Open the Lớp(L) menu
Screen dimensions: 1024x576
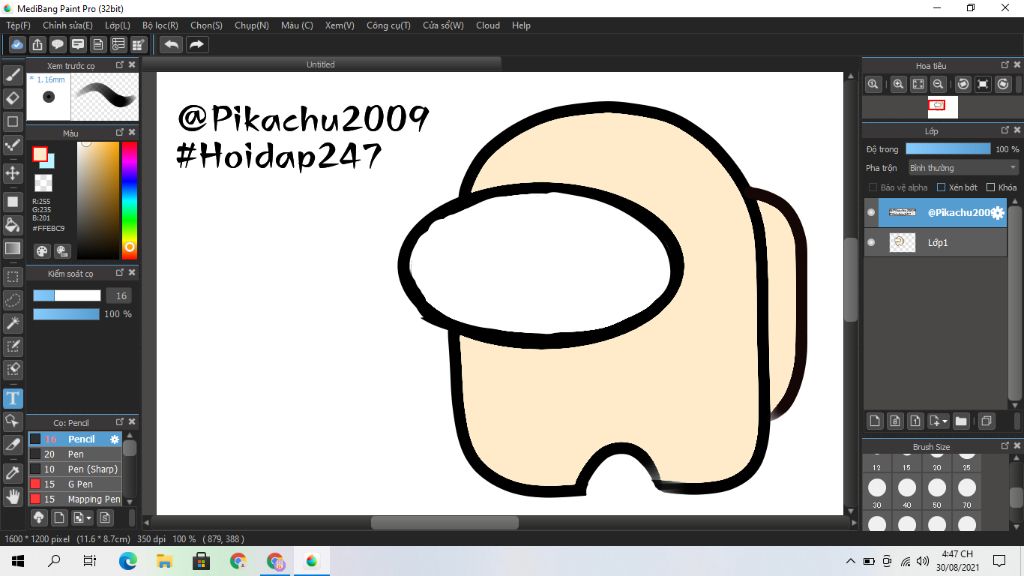point(118,25)
